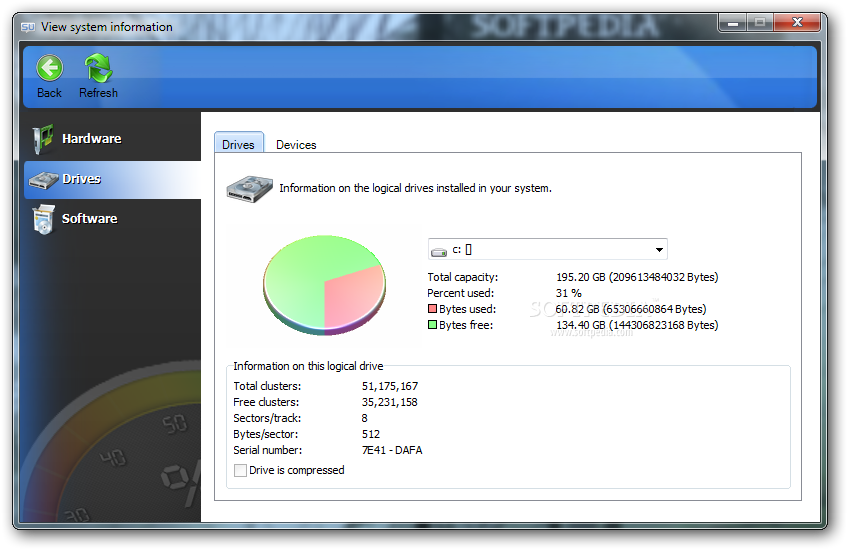Viewport: 848px width, 550px height.
Task: Click the large hard drive info icon
Action: click(x=249, y=189)
